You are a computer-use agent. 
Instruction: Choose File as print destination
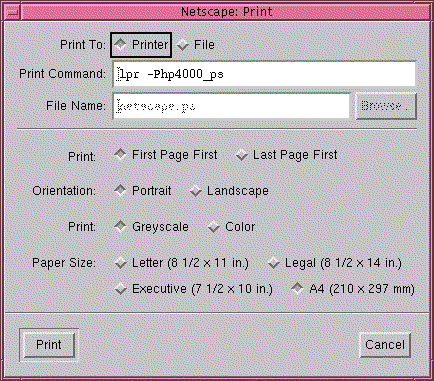(x=195, y=45)
